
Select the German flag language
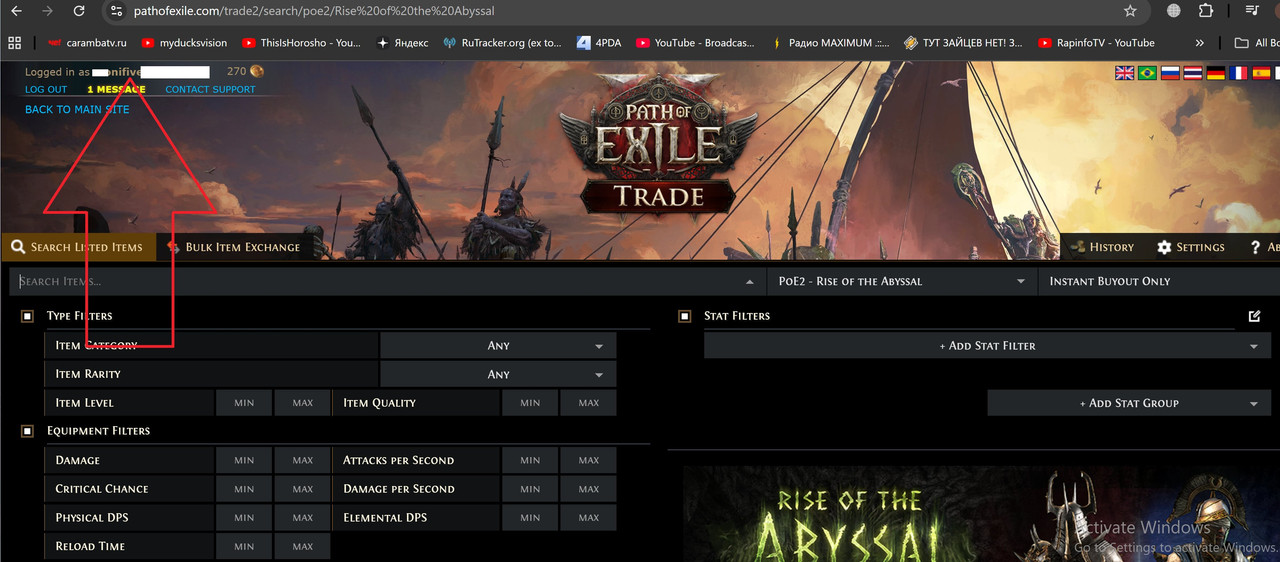point(1216,73)
